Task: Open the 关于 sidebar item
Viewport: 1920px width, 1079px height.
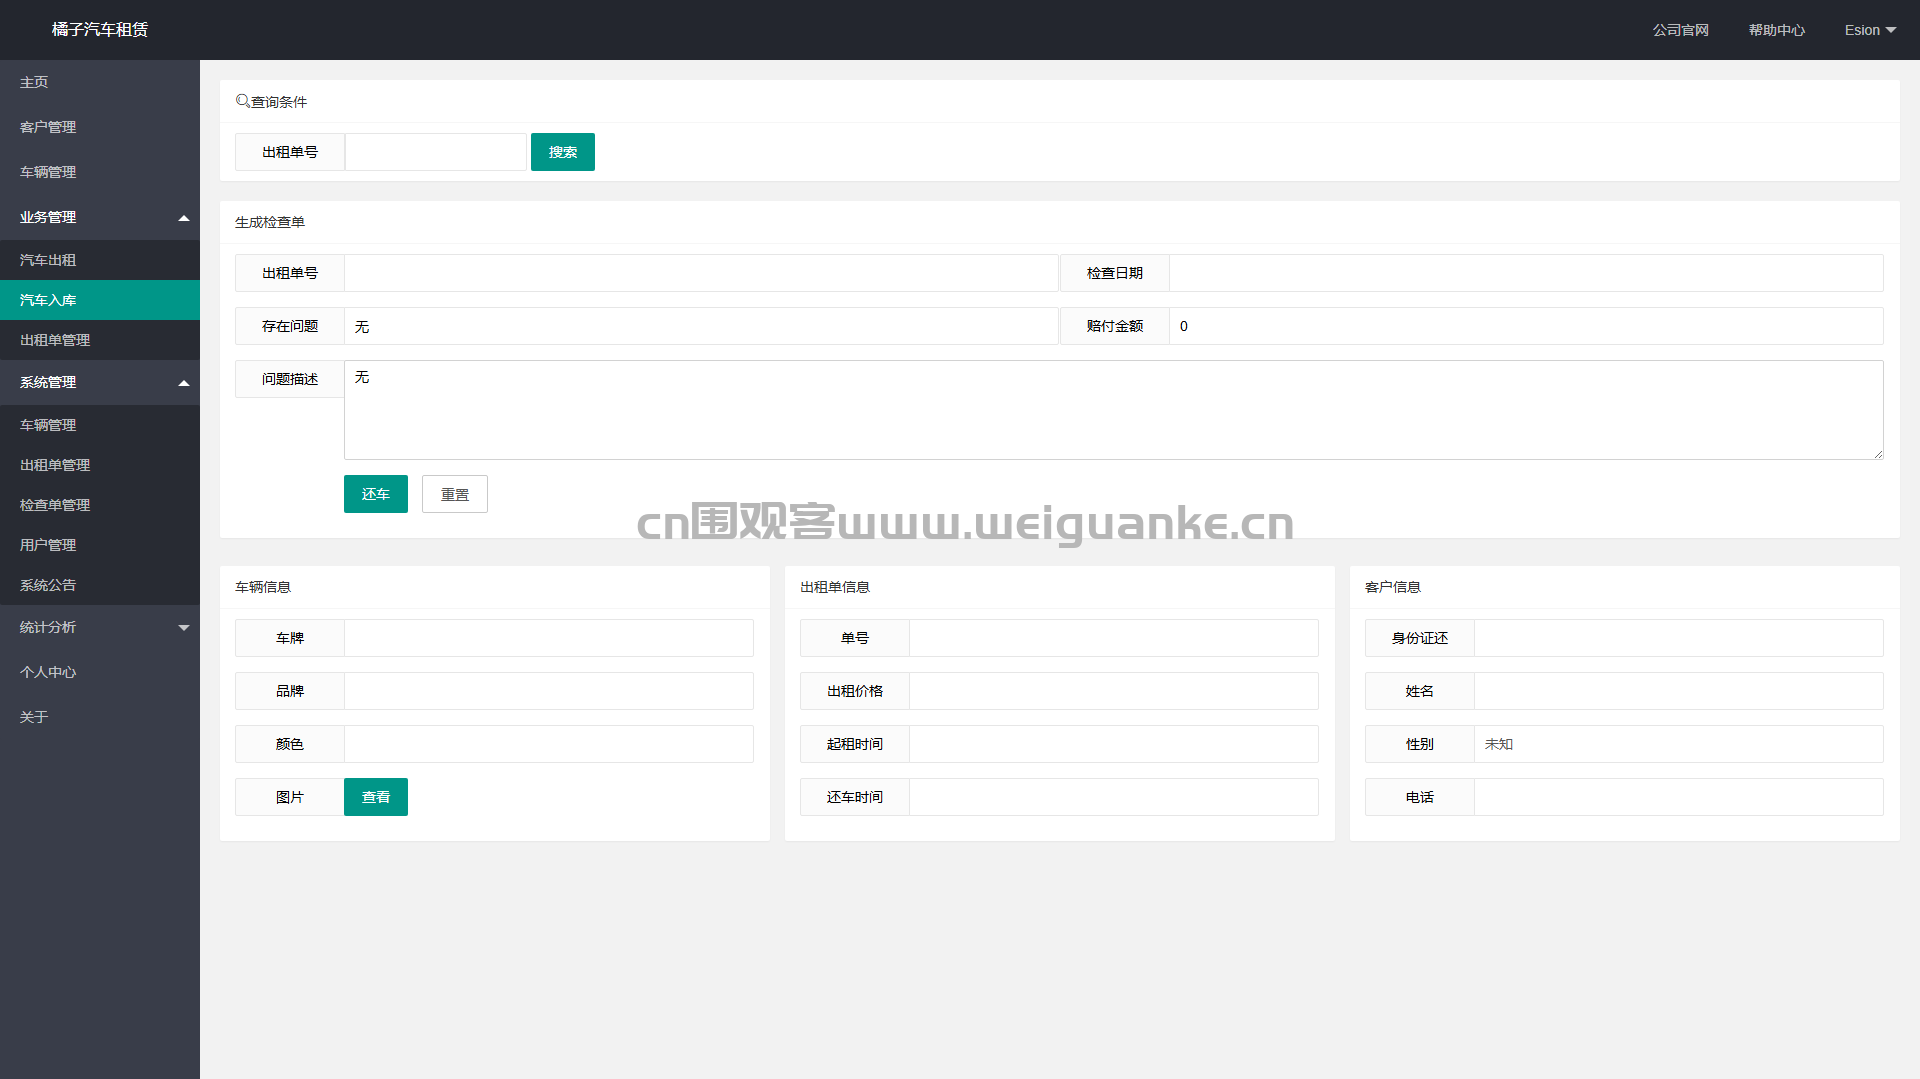Action: click(100, 717)
